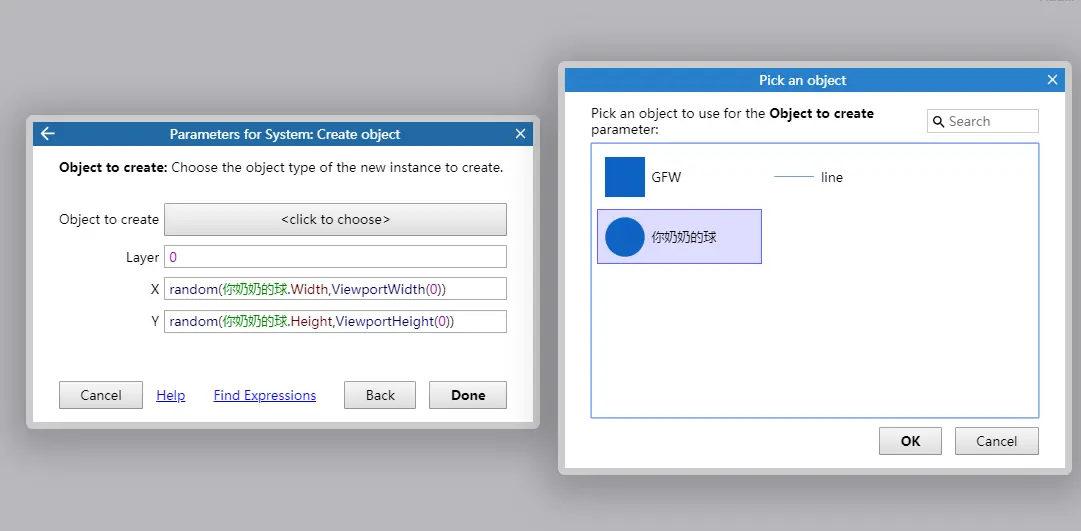Close the Parameters for System dialog
Image resolution: width=1081 pixels, height=531 pixels.
click(521, 134)
